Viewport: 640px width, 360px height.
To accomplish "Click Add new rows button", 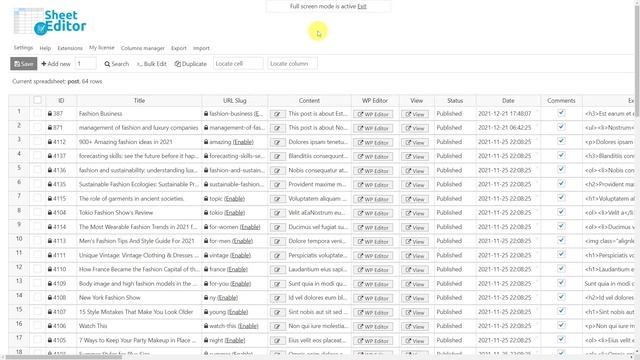I will point(56,64).
